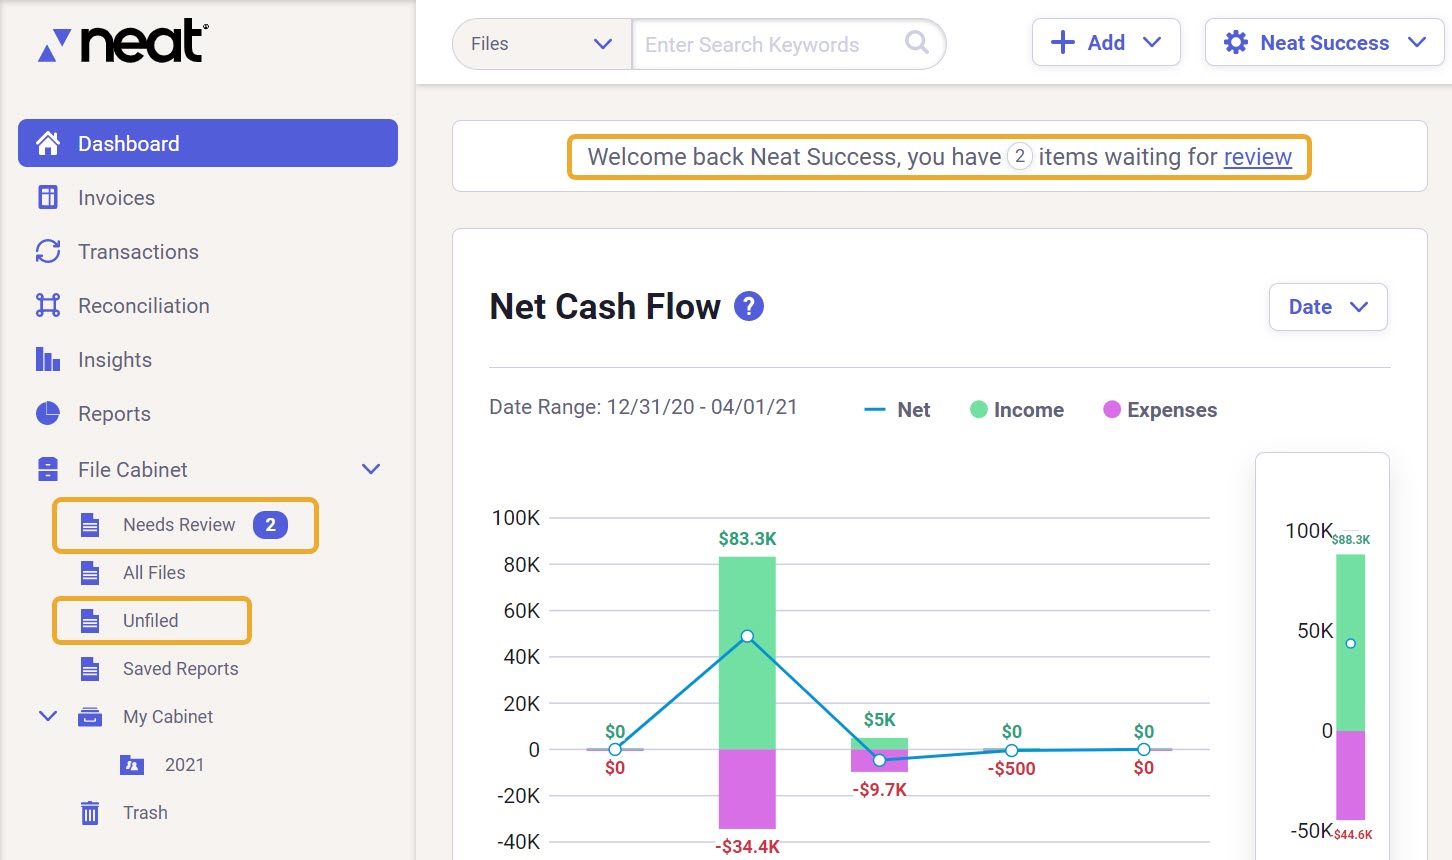The image size is (1452, 860).
Task: Click the Insights bar chart icon
Action: click(x=48, y=359)
